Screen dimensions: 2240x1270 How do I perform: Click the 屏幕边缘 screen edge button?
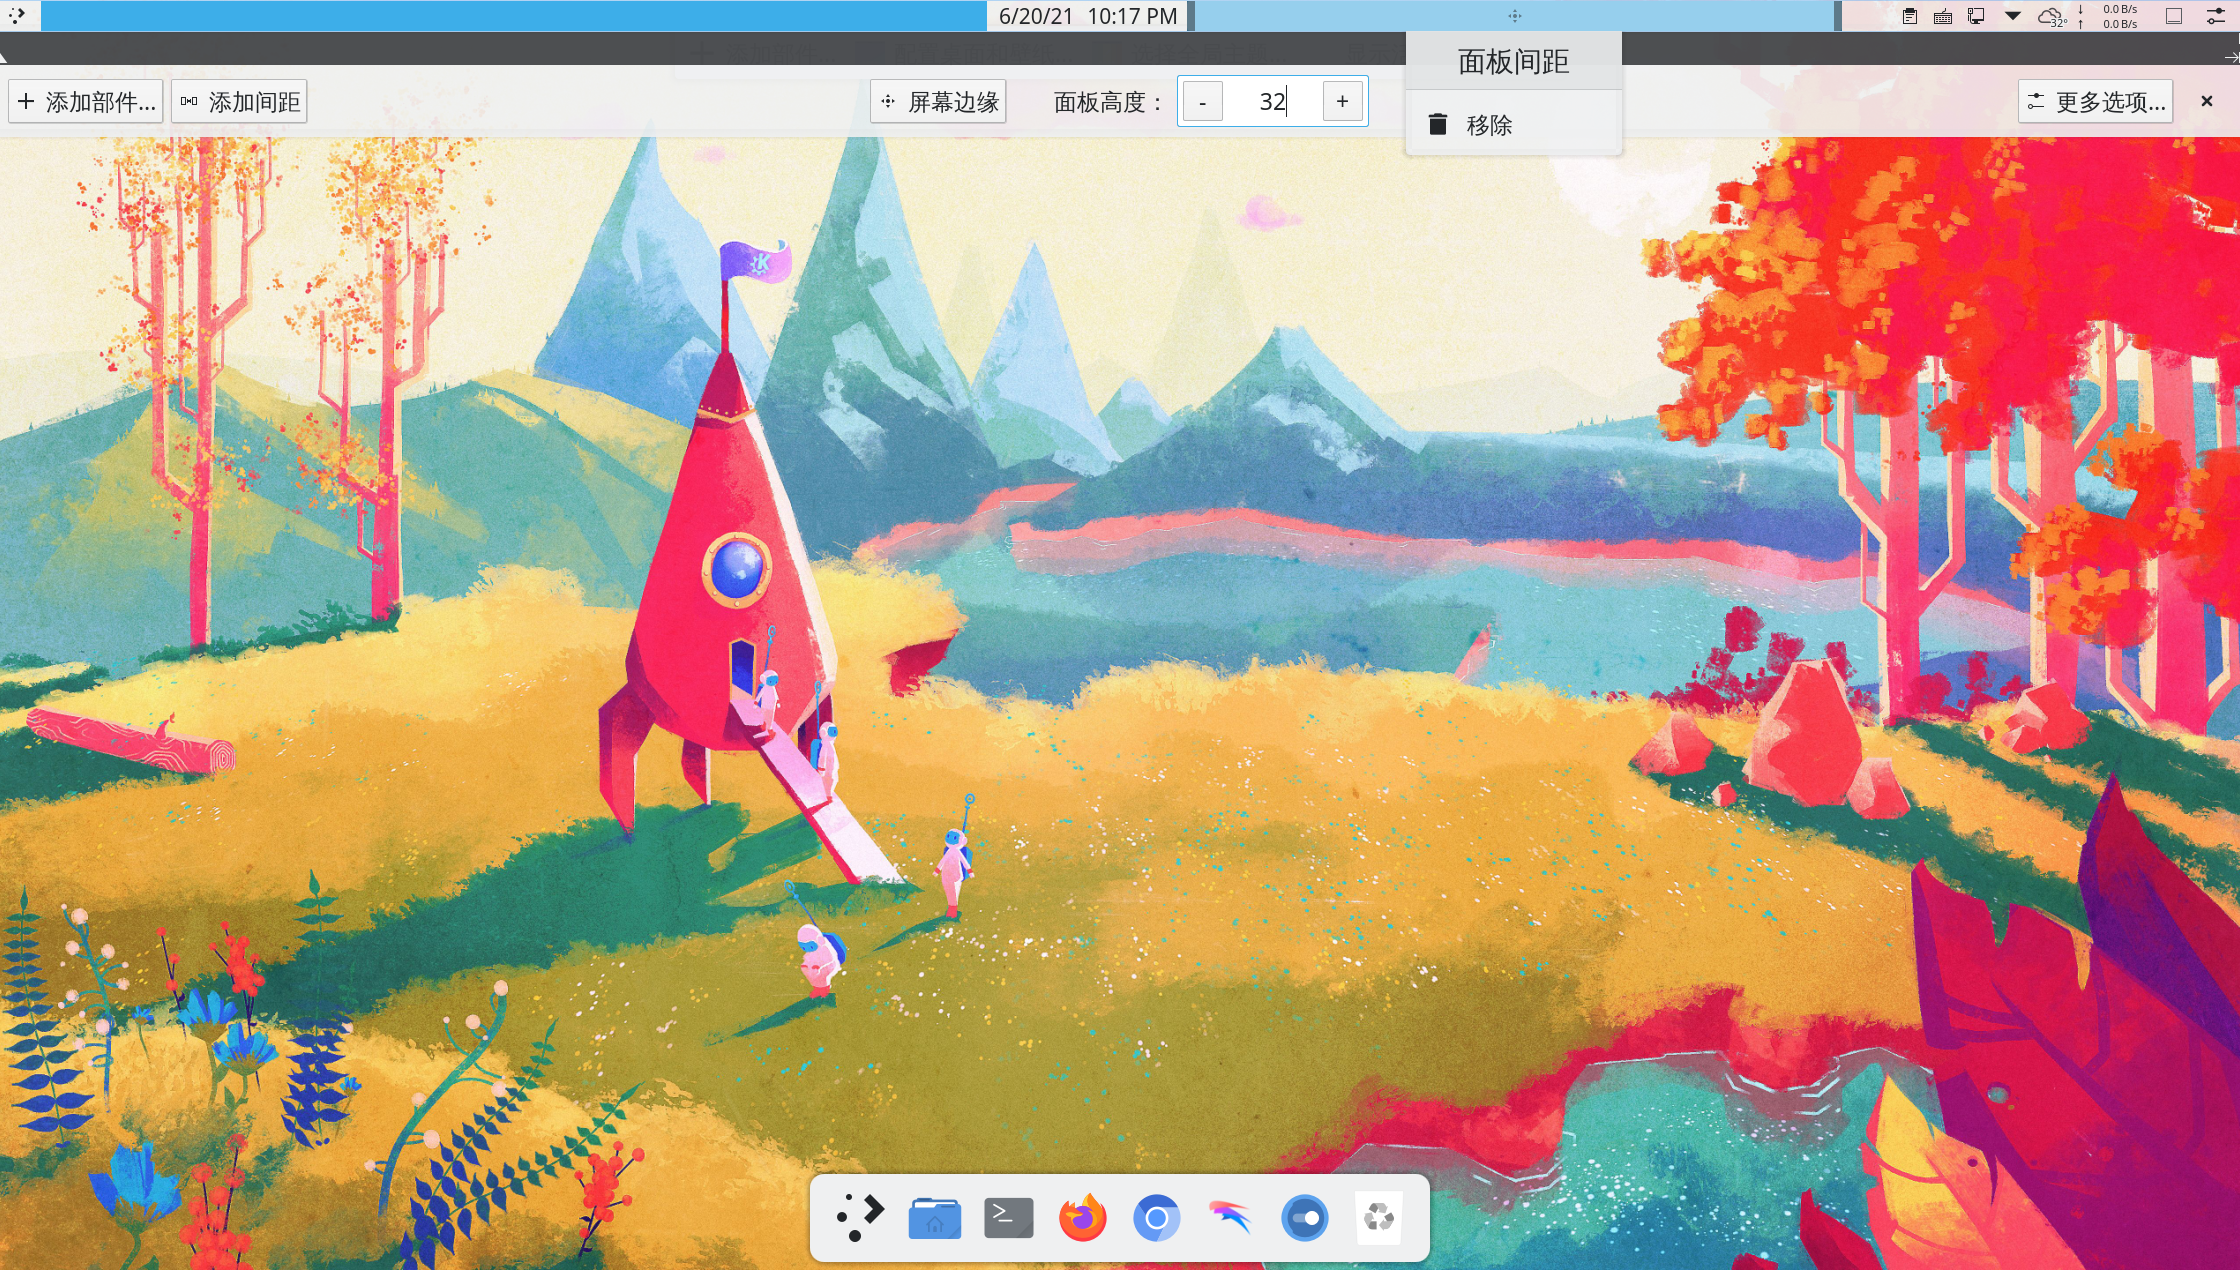coord(938,101)
